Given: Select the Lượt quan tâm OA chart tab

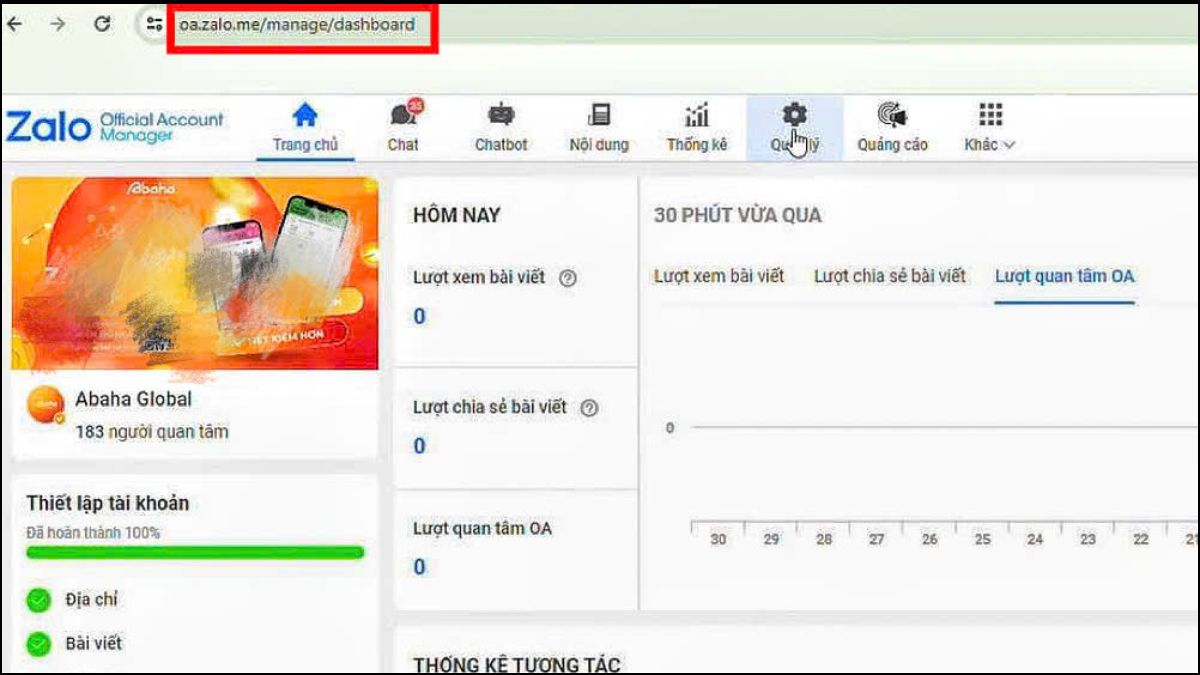Looking at the screenshot, I should pyautogui.click(x=1065, y=276).
